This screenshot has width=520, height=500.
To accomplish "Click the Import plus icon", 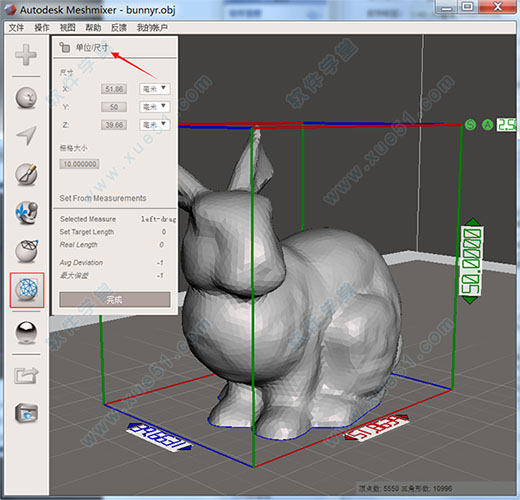I will pos(26,55).
